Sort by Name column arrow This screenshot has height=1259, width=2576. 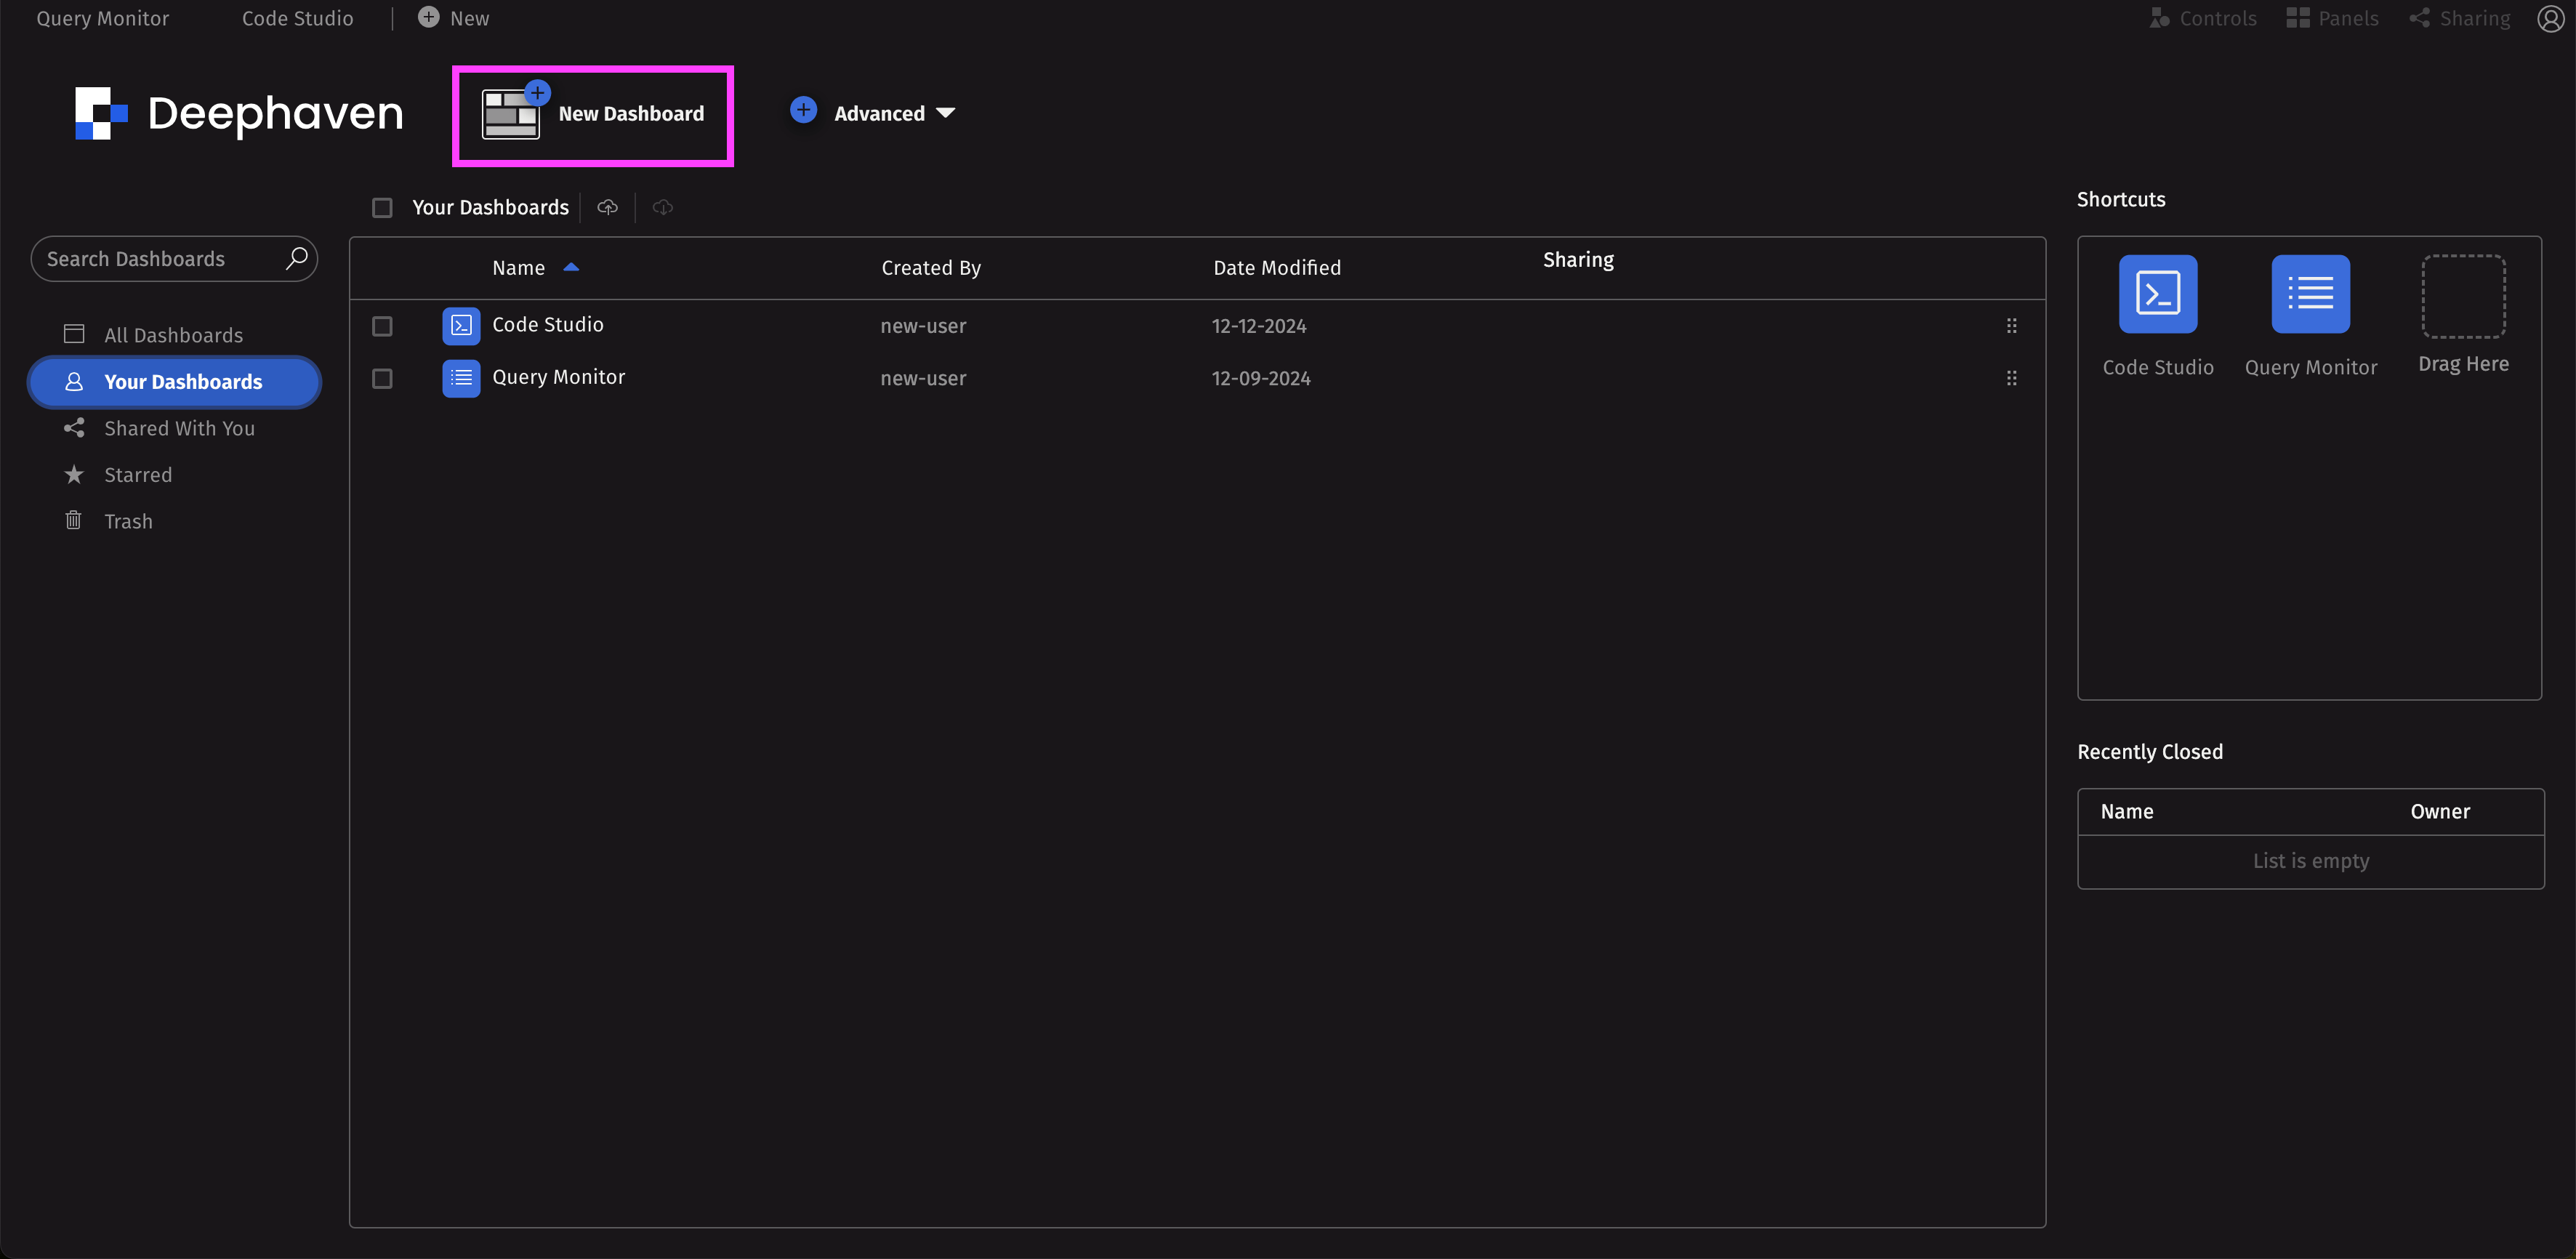point(571,267)
